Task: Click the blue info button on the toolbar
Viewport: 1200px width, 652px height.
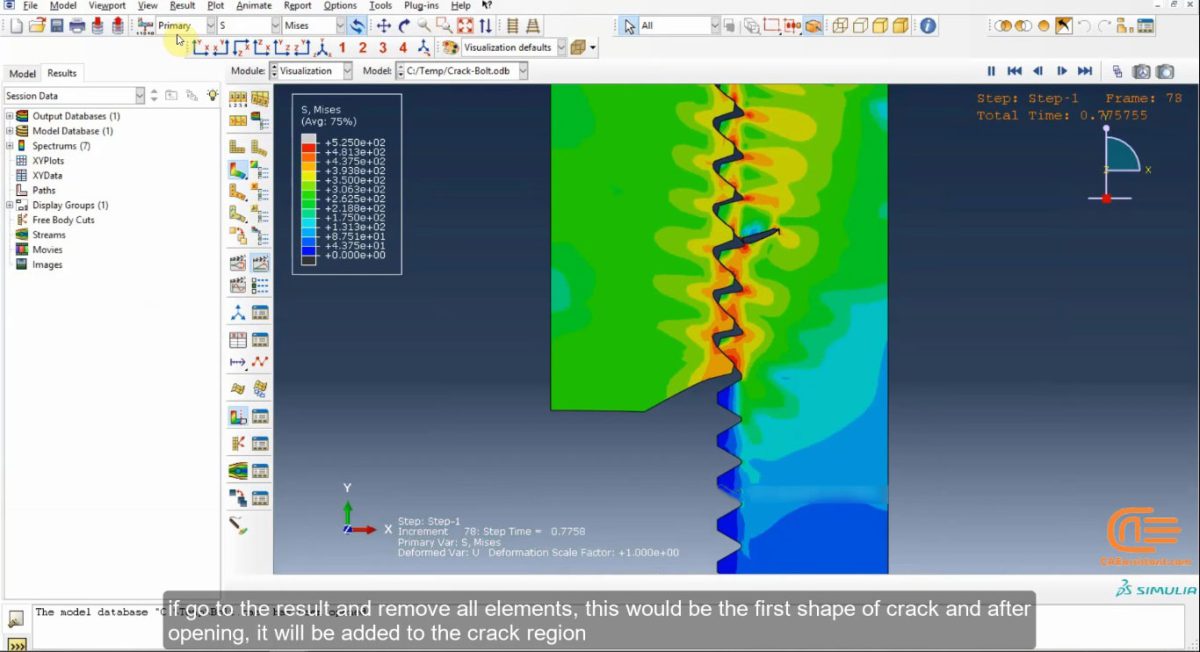Action: coord(927,25)
